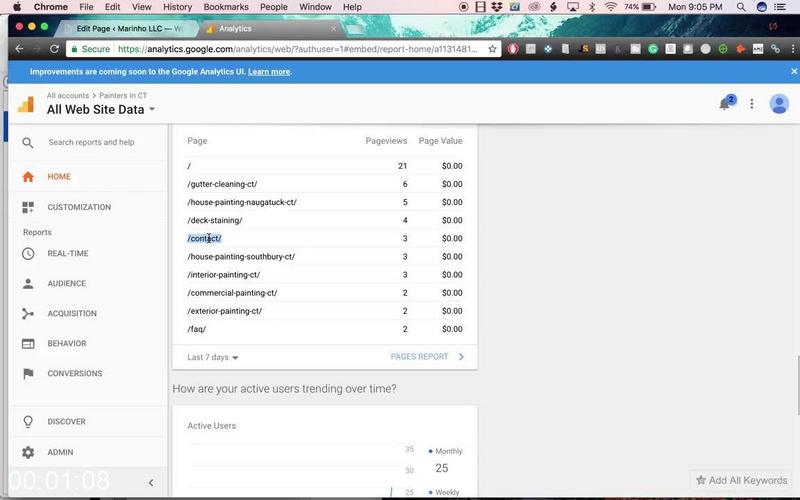The image size is (800, 500).
Task: Click the Wi-Fi status icon
Action: click(x=610, y=7)
